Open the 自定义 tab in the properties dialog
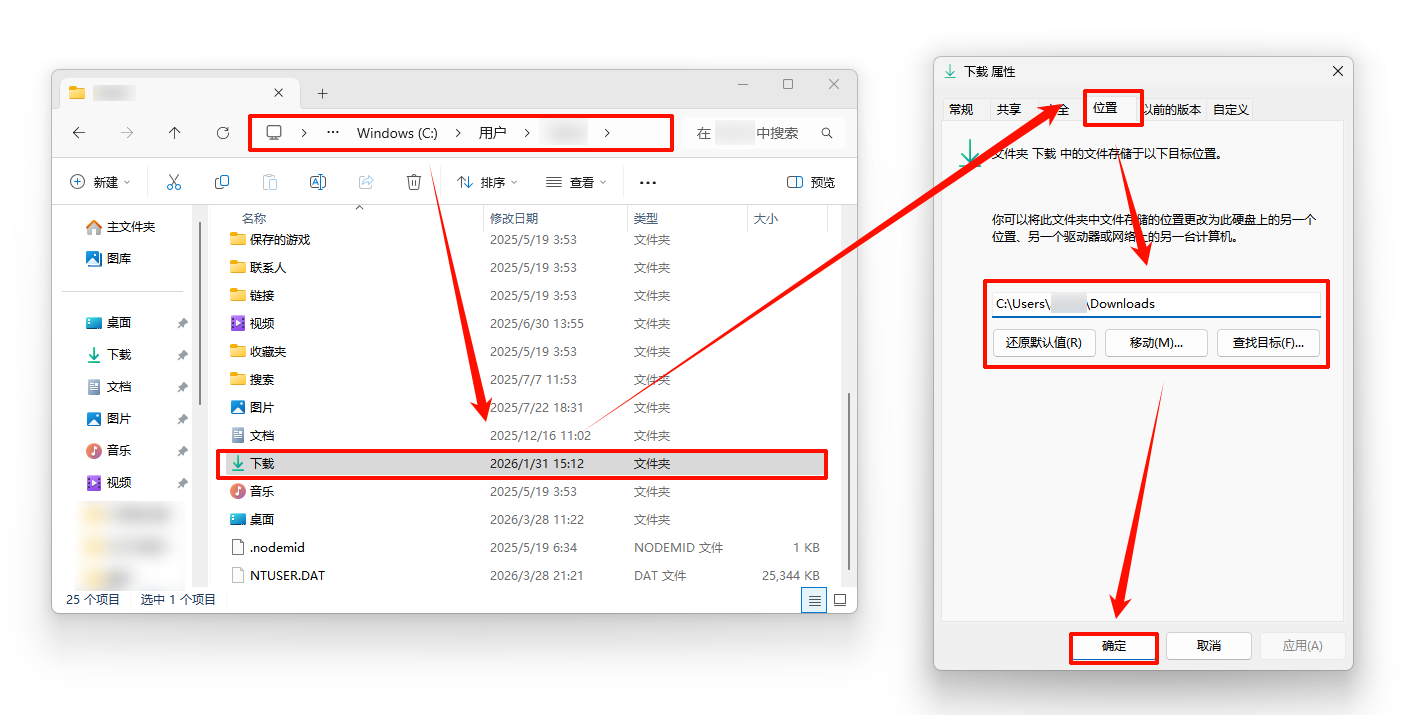This screenshot has width=1405, height=715. pos(1229,109)
